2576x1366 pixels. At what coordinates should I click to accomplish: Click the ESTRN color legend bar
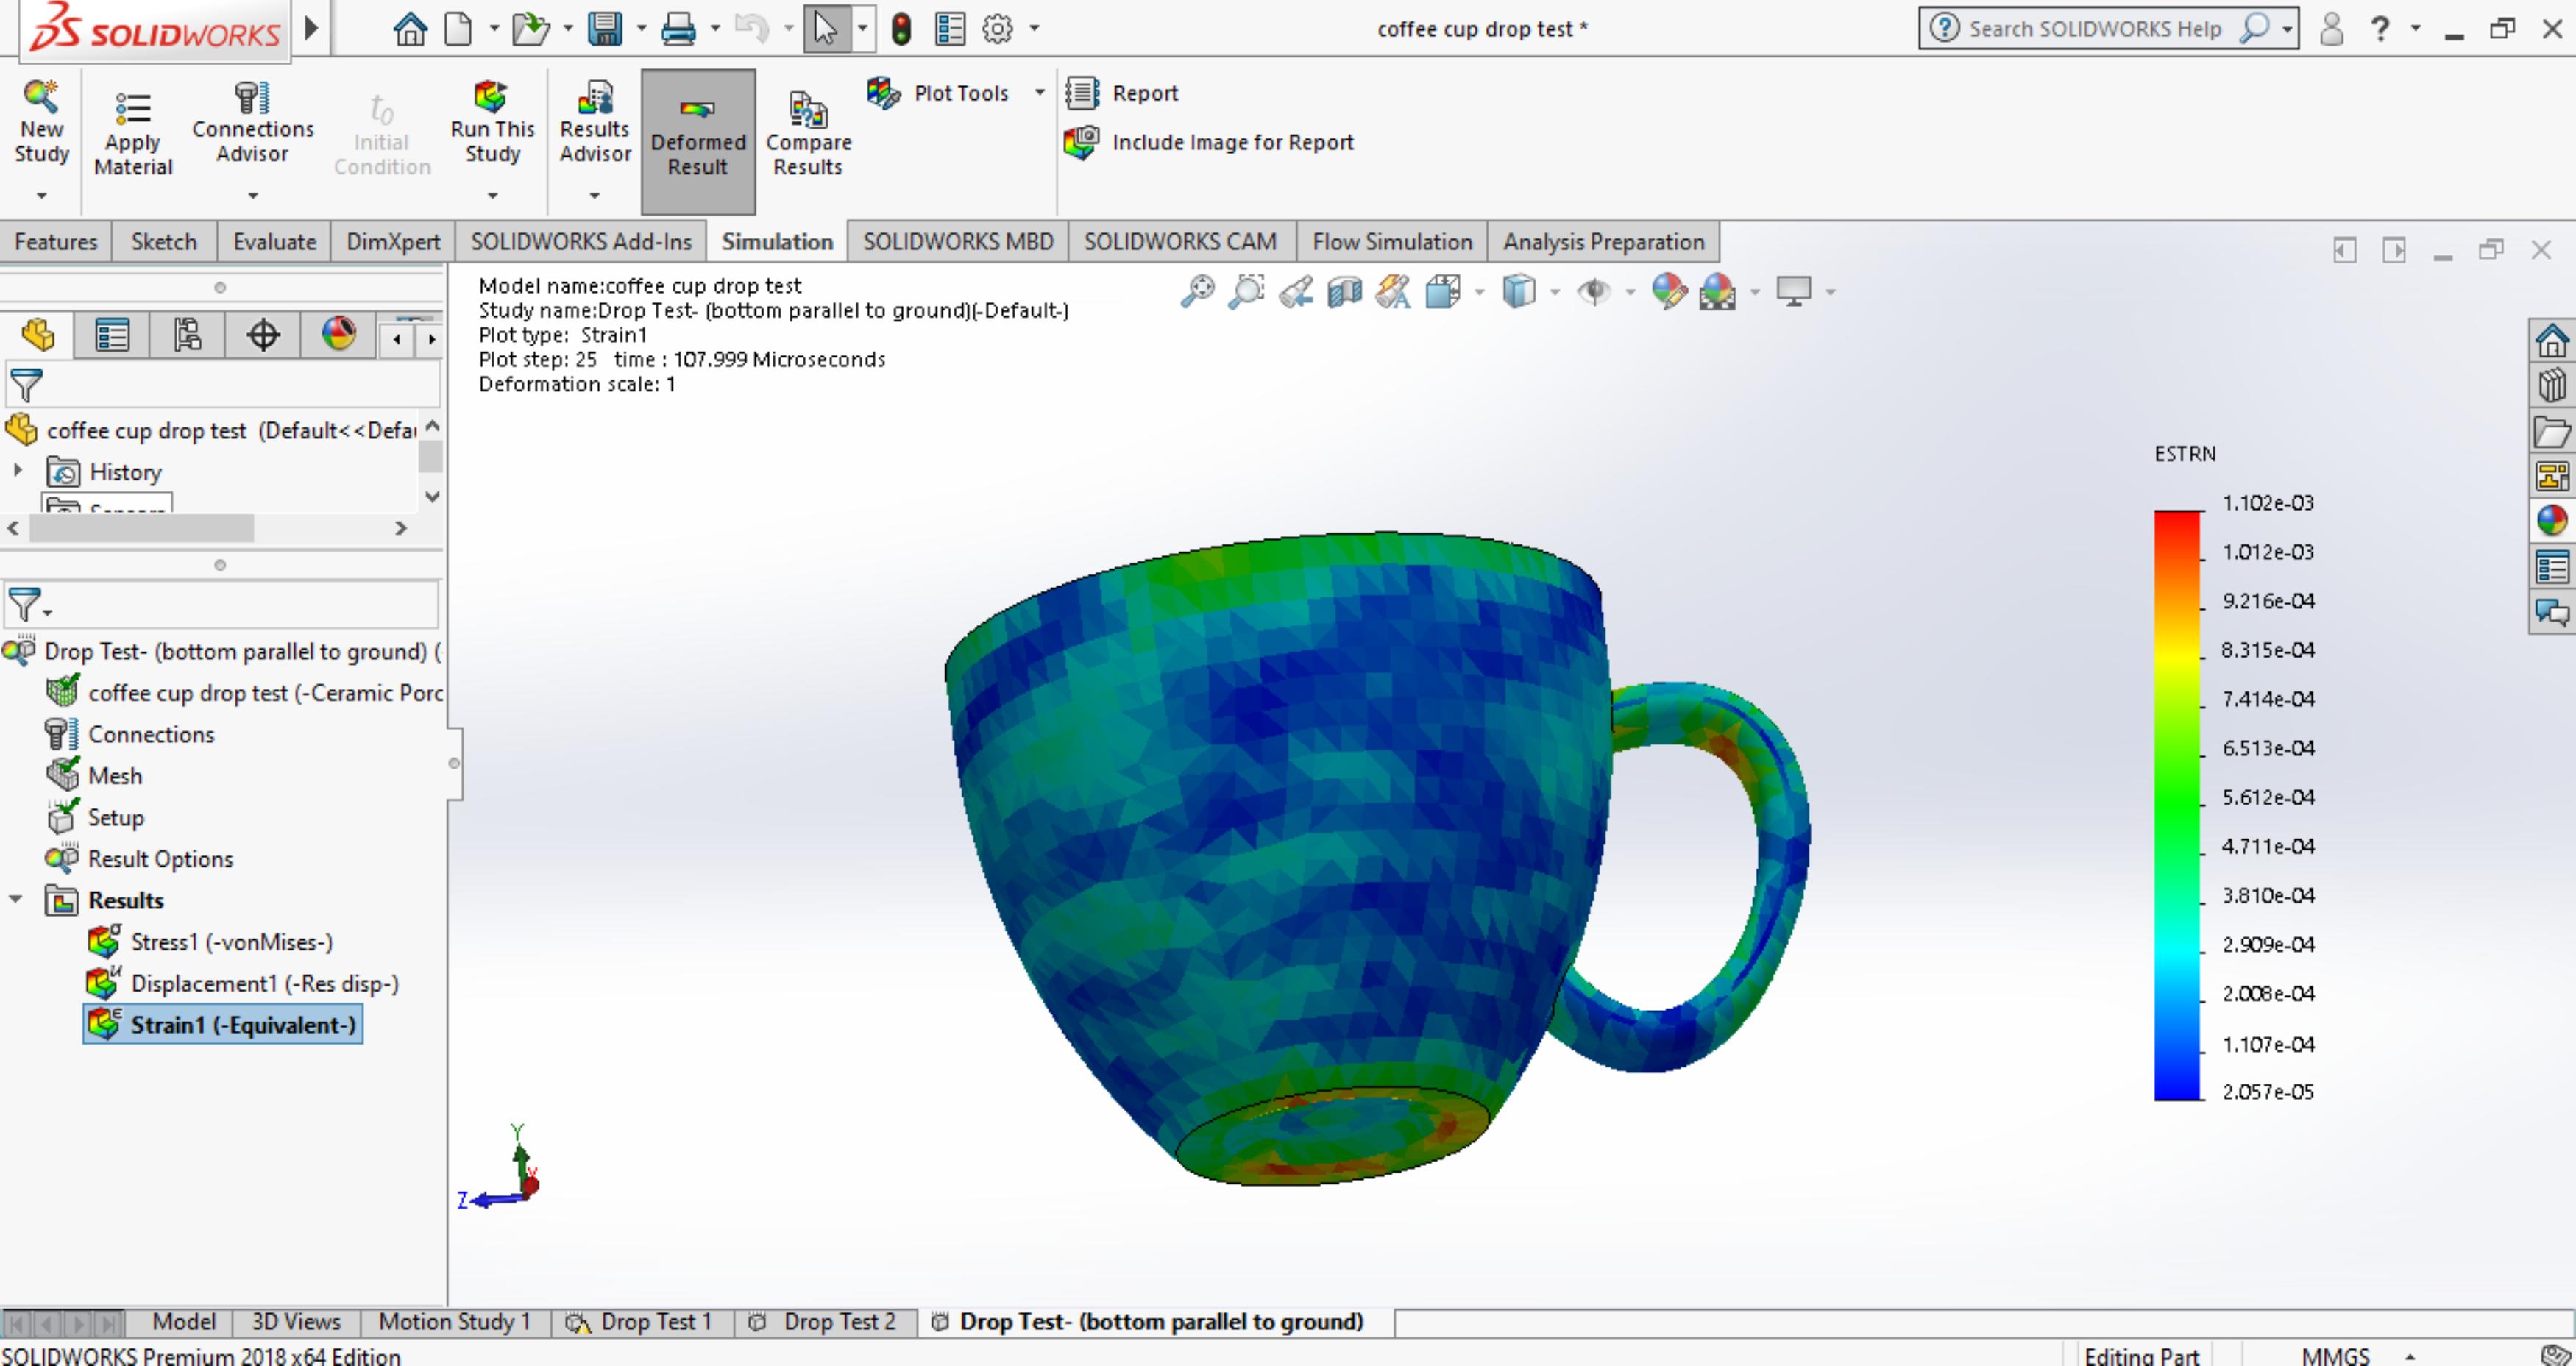[x=2178, y=805]
